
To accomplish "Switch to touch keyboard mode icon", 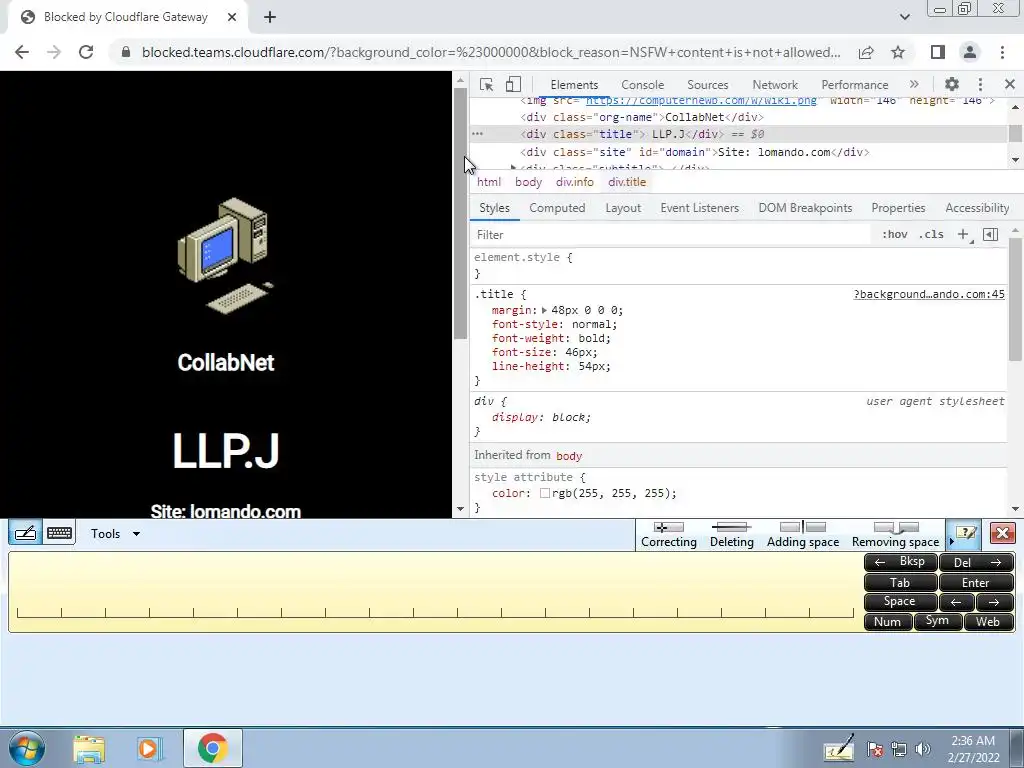I will pyautogui.click(x=59, y=533).
